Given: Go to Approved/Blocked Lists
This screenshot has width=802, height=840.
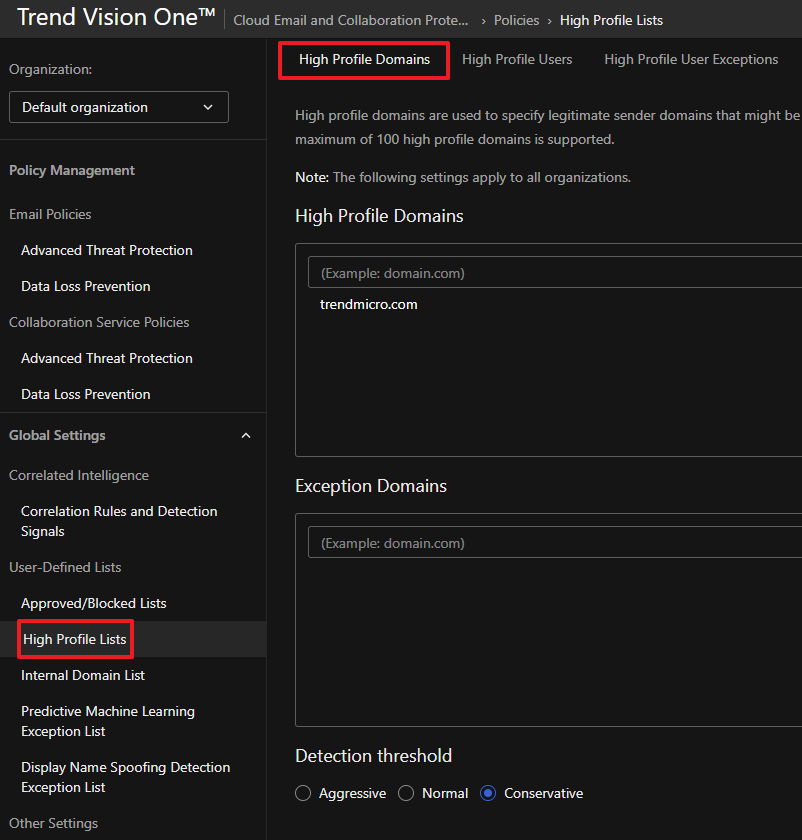Looking at the screenshot, I should point(94,603).
